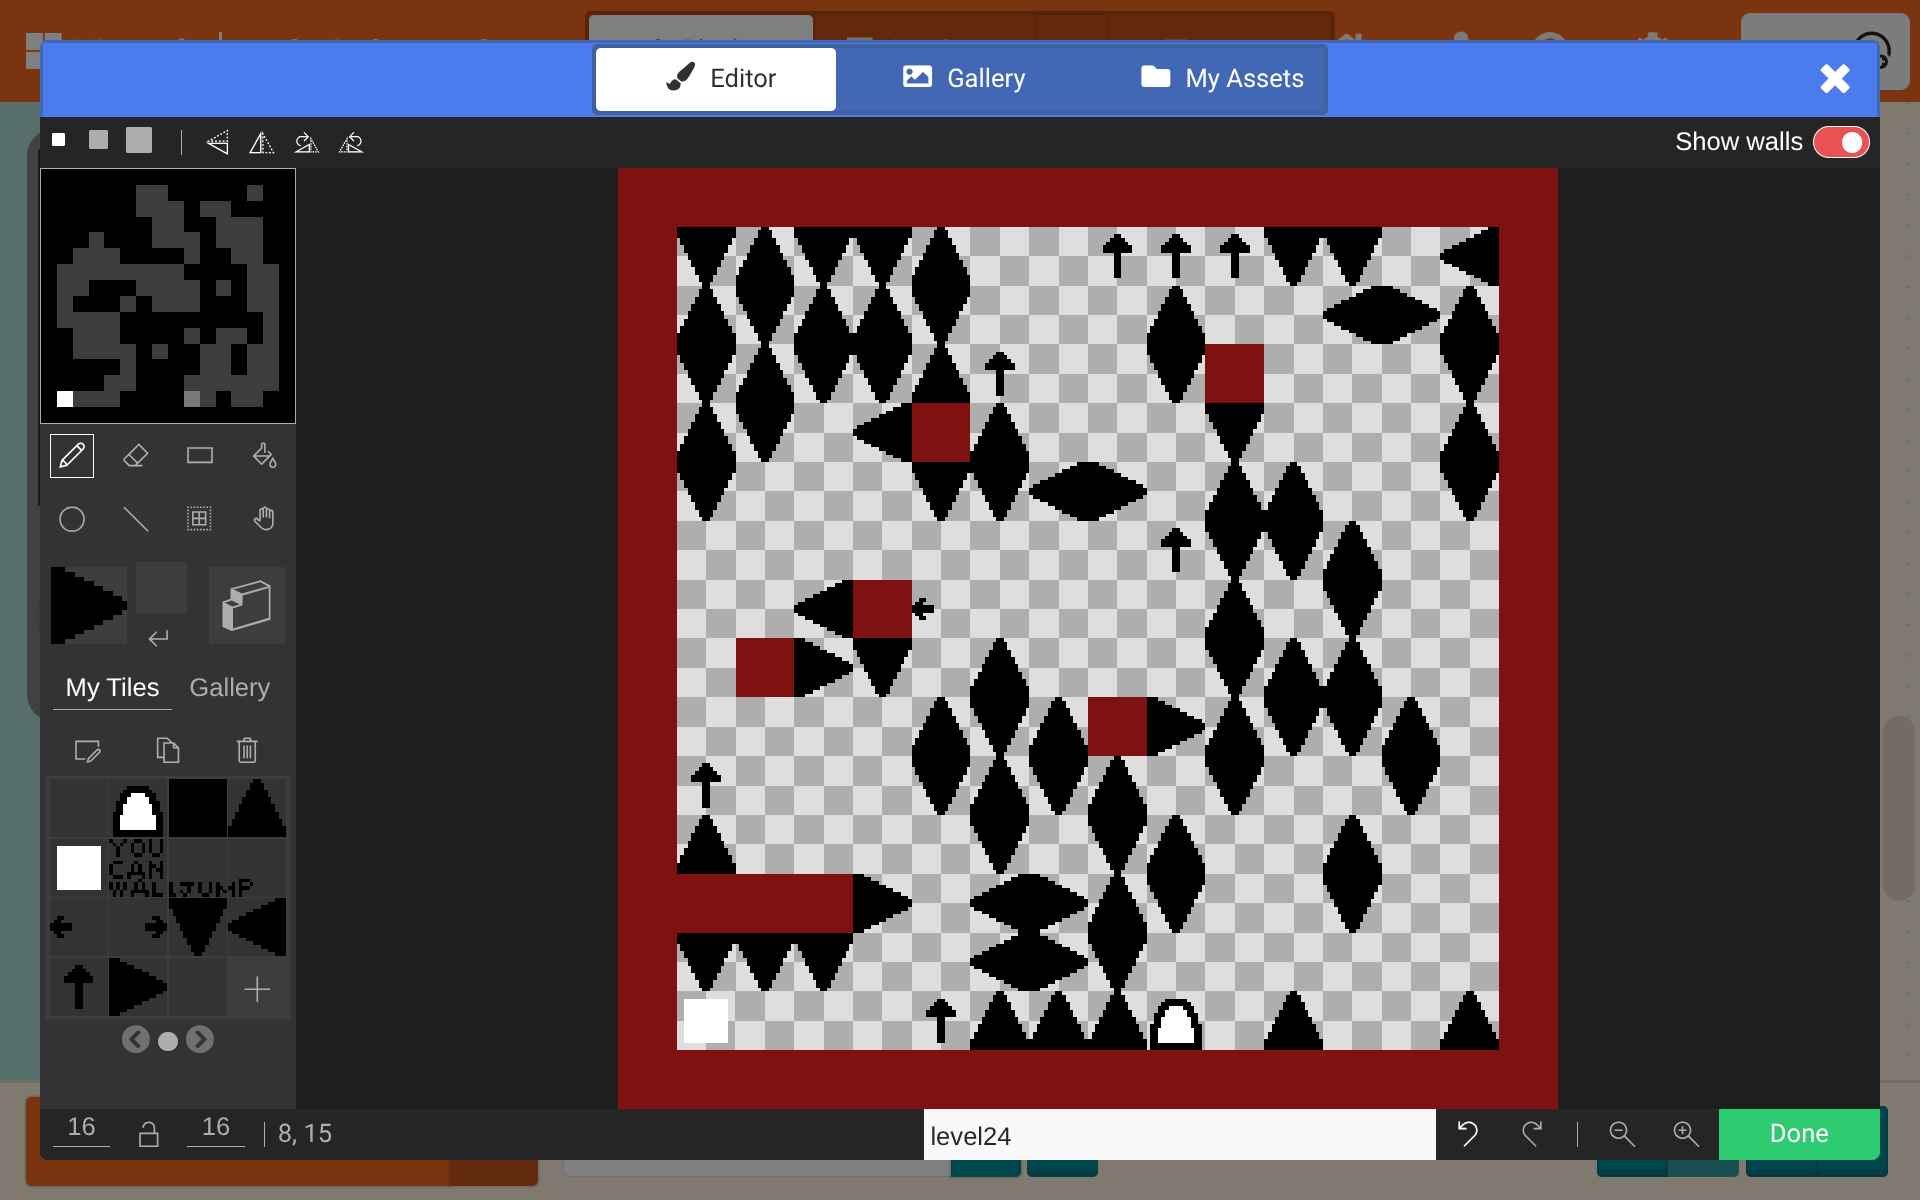Select the pencil draw tool

(x=72, y=456)
